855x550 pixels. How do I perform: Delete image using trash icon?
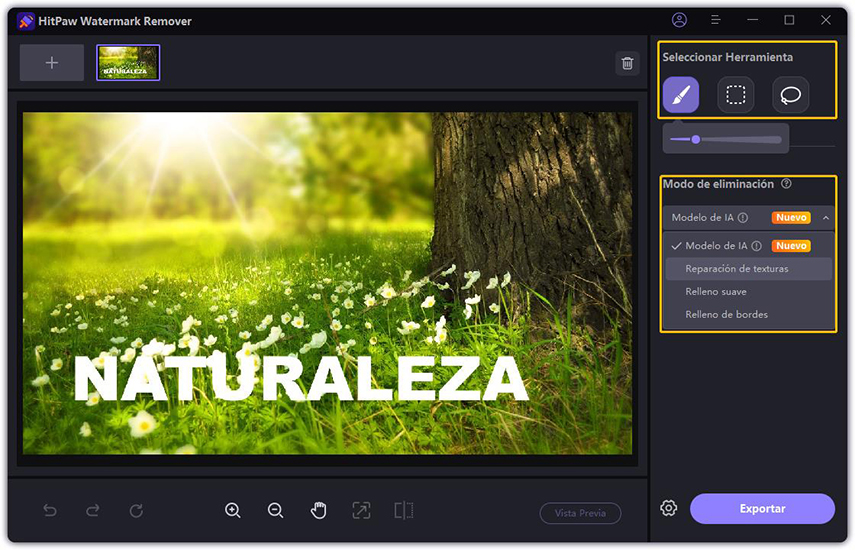point(627,63)
